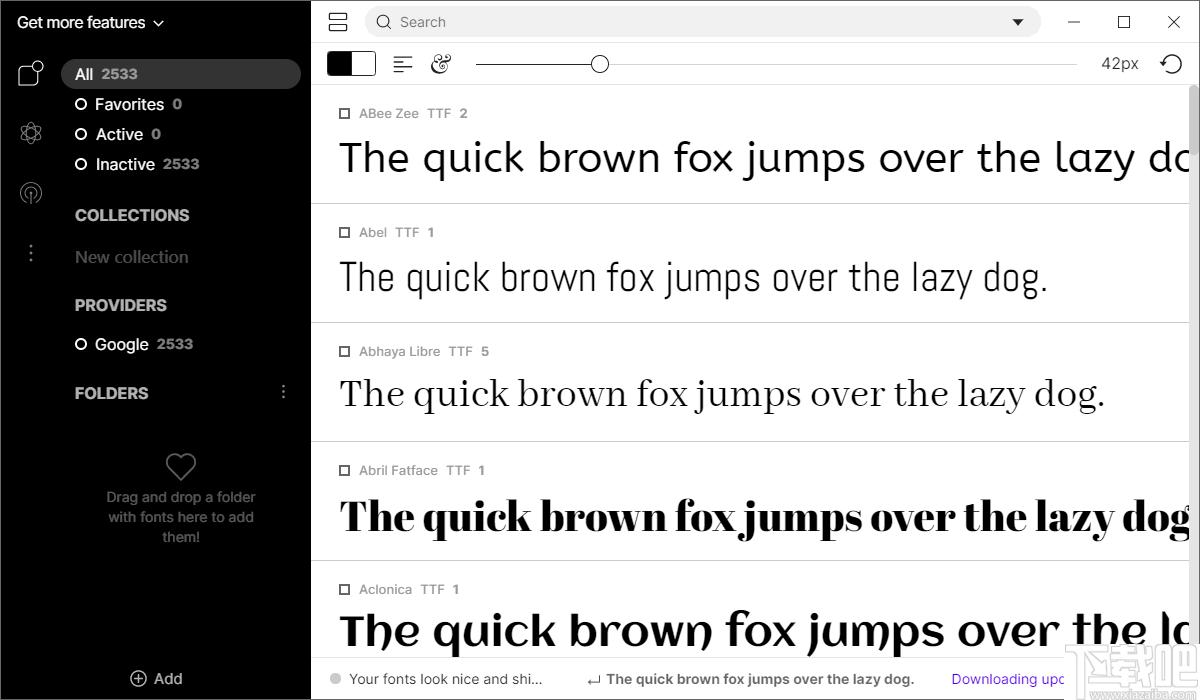The width and height of the screenshot is (1200, 700).
Task: Select the Inactive filter radio
Action: tap(81, 164)
